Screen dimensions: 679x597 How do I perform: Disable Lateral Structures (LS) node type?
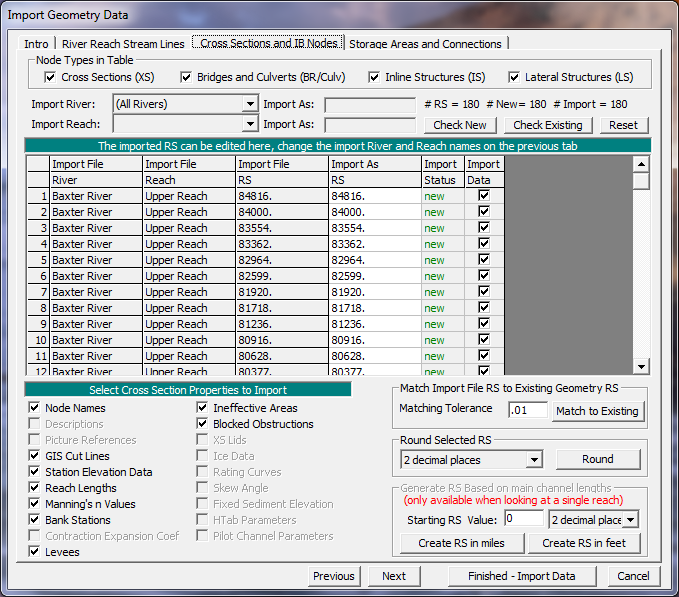515,77
